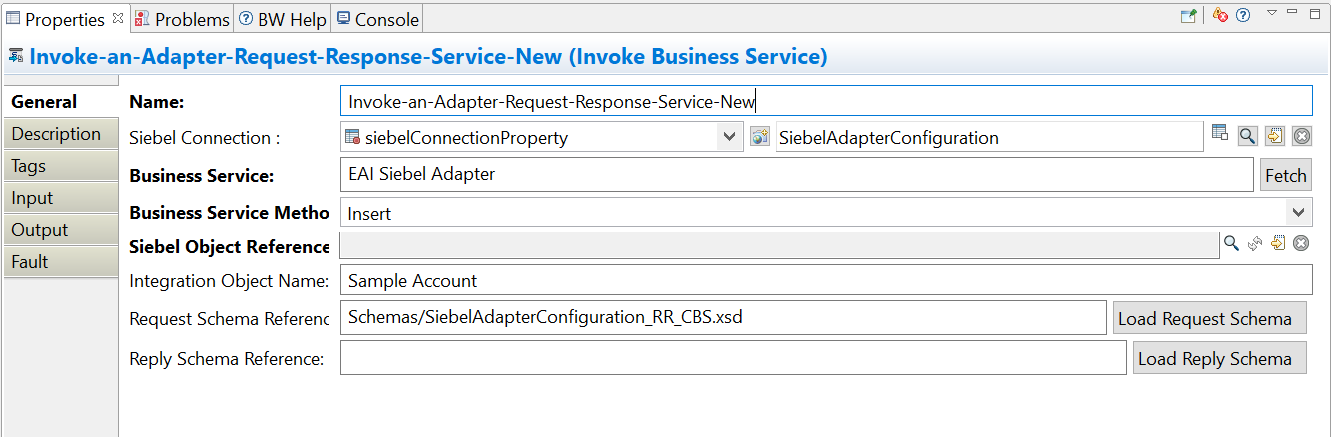Open the BW Help tab
This screenshot has height=437, width=1331.
[x=283, y=19]
